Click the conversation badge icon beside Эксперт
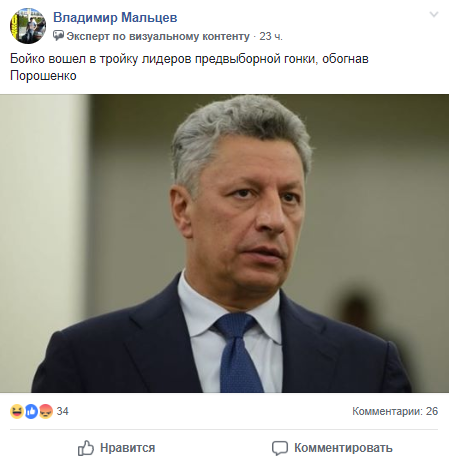The image size is (449, 459). coord(58,36)
